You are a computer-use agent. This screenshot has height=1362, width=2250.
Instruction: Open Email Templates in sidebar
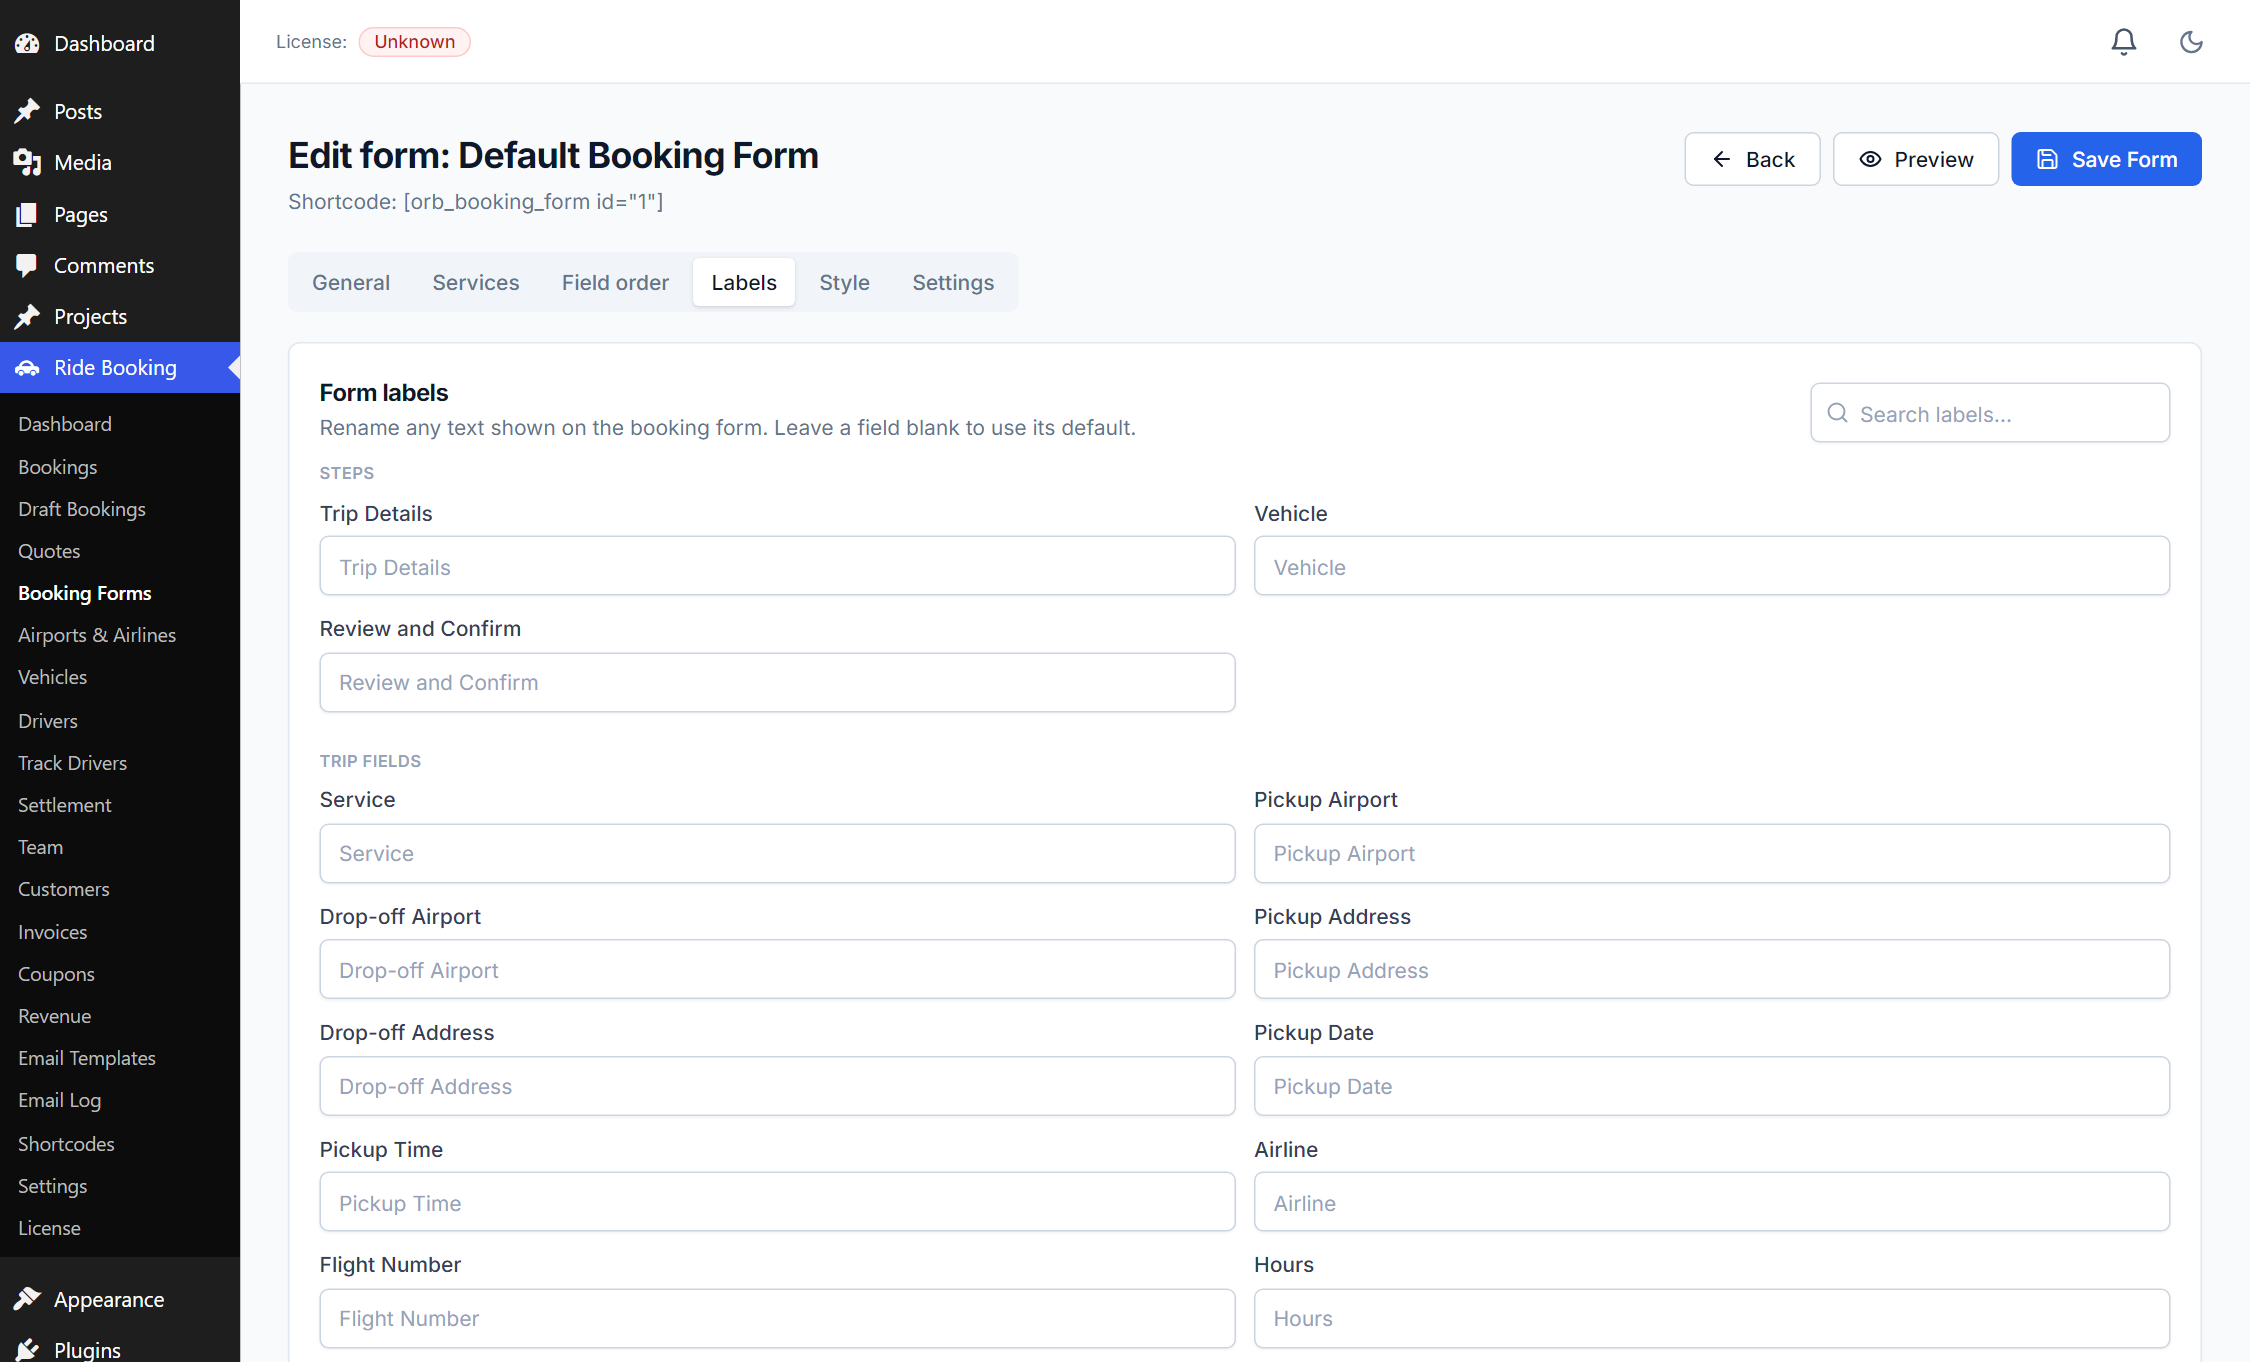(87, 1058)
